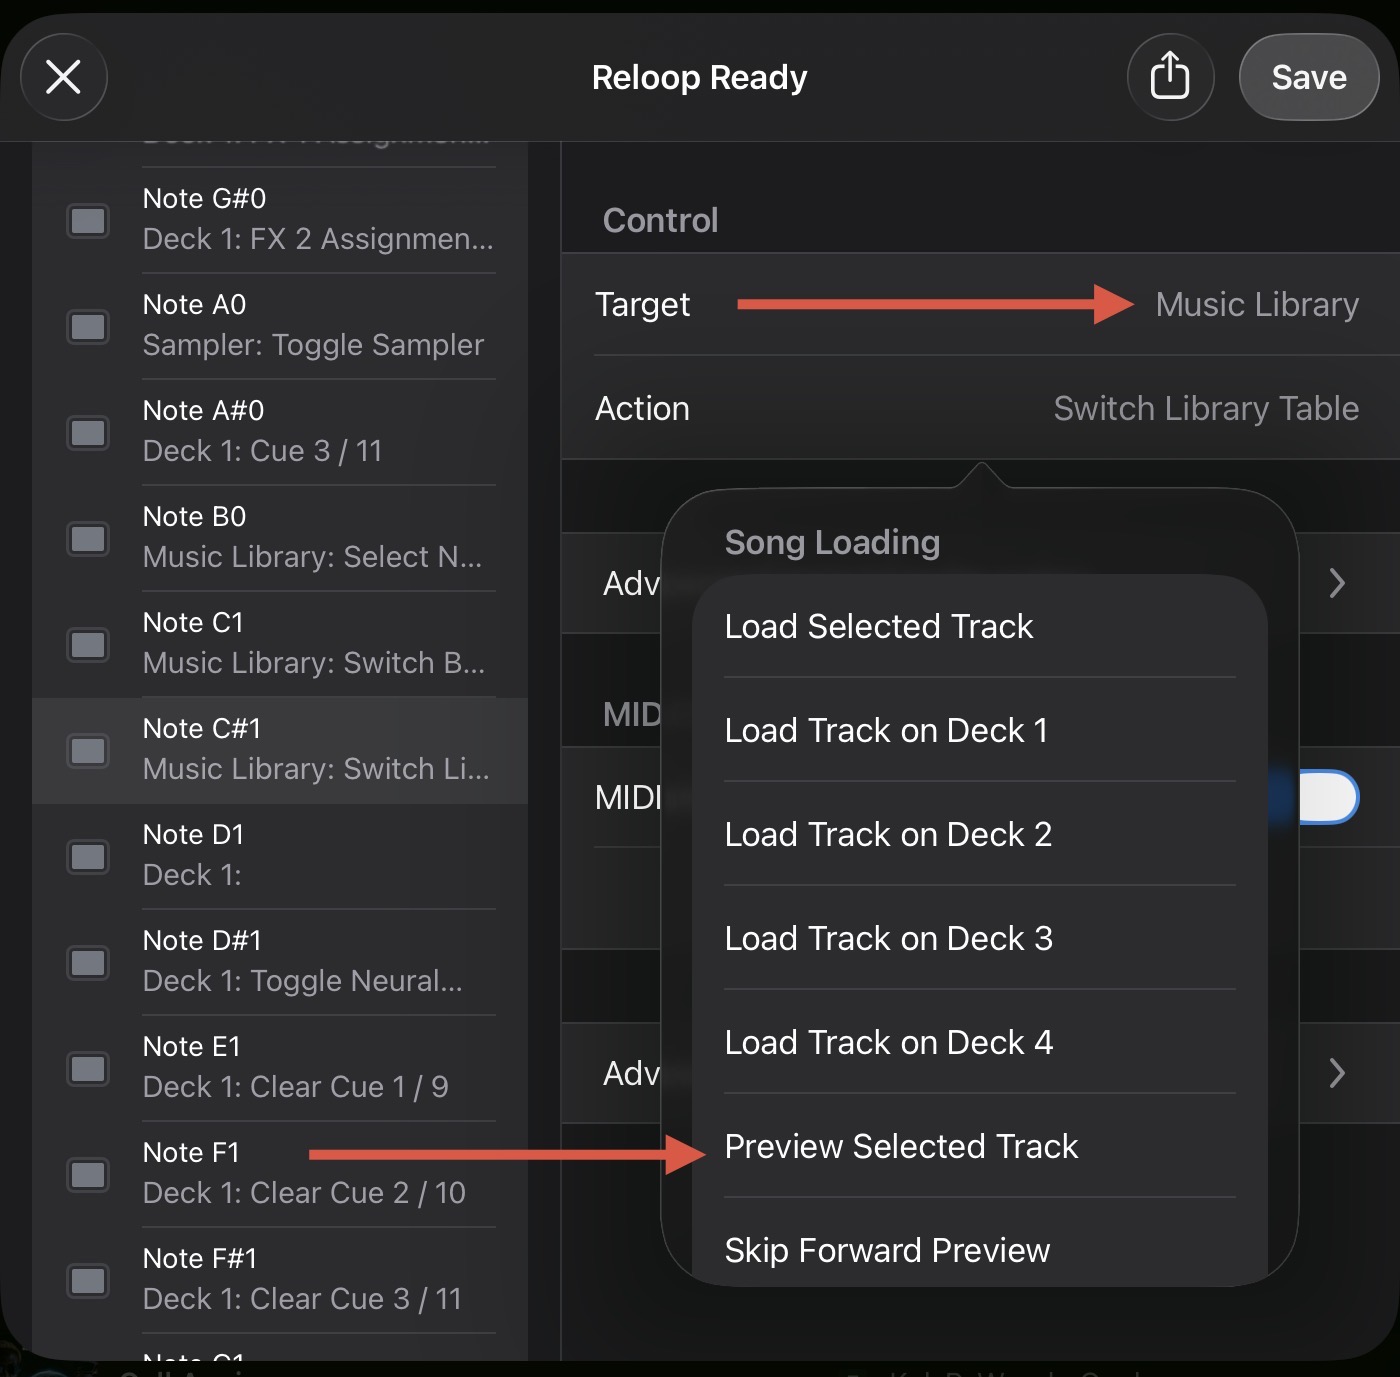Pick Load Track on Deck 2

pos(887,834)
